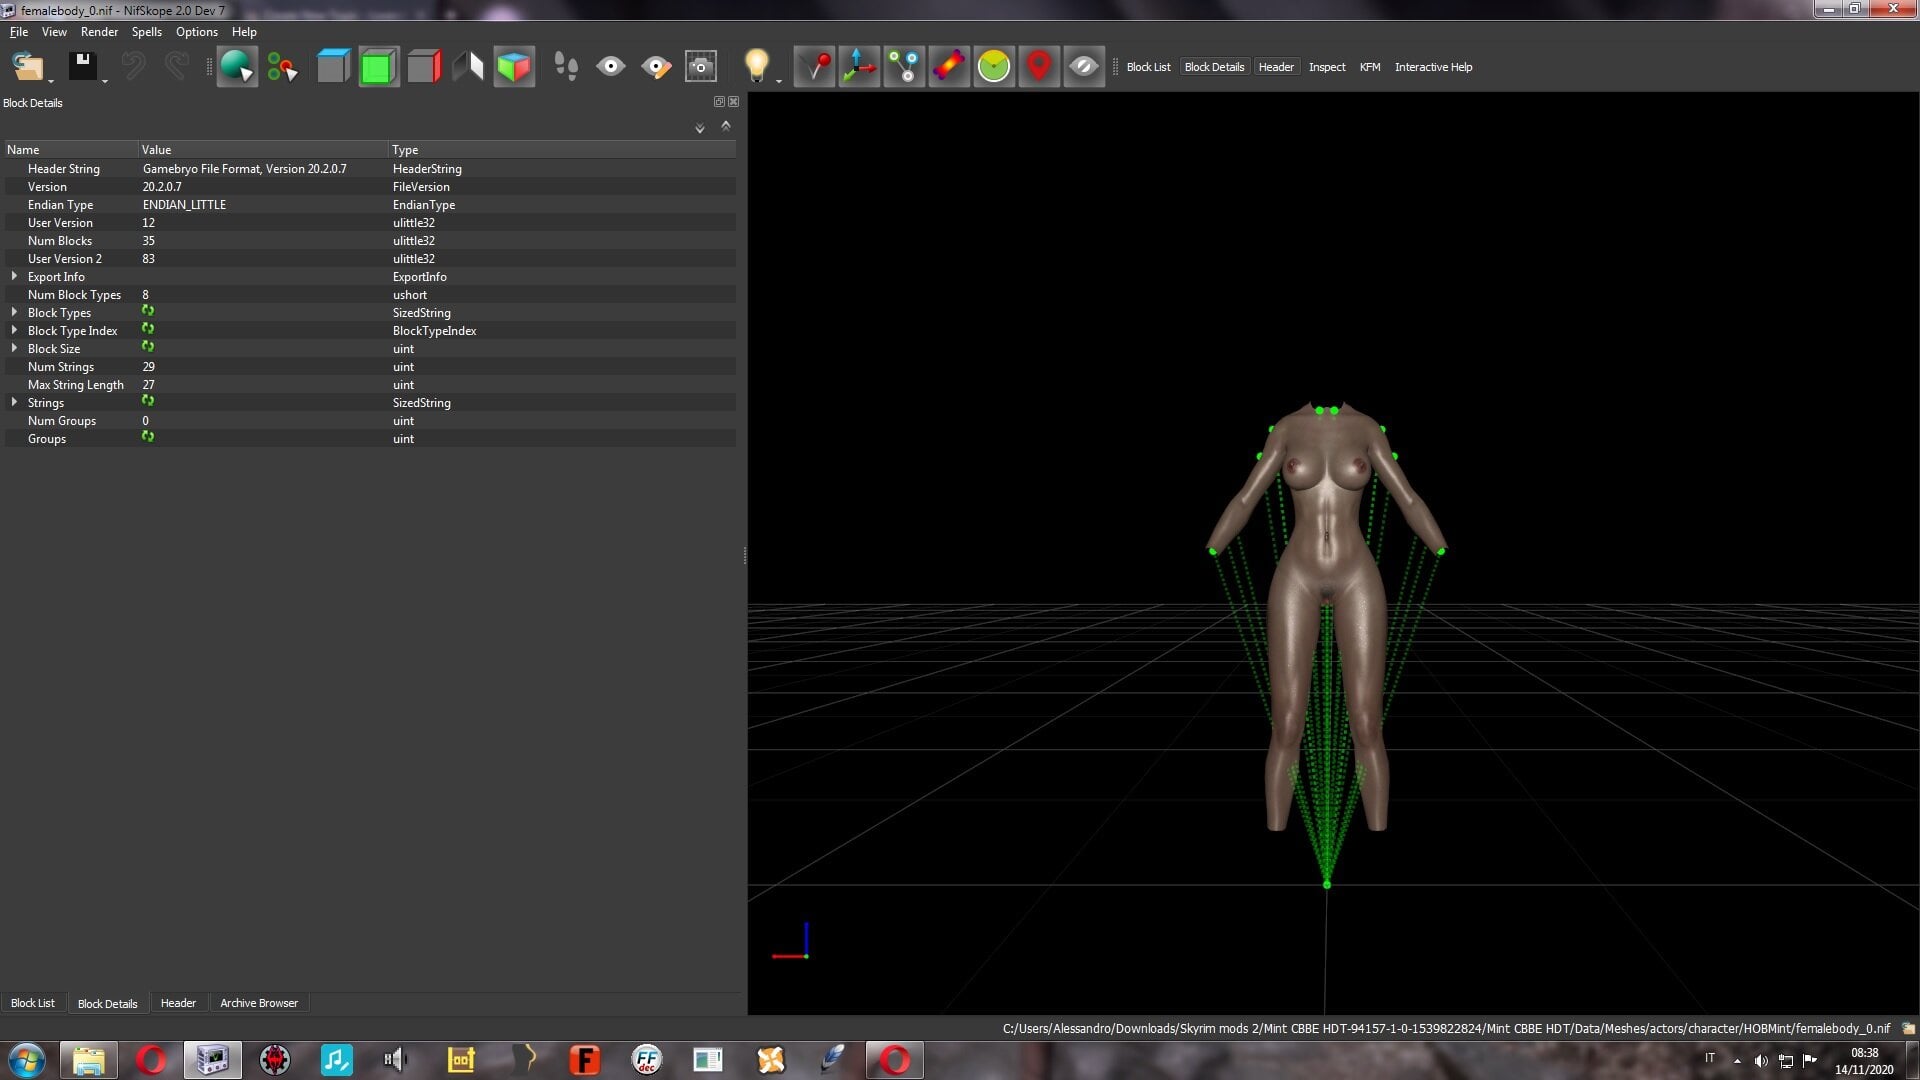Image resolution: width=1920 pixels, height=1080 pixels.
Task: Open the Windows Start menu
Action: click(x=26, y=1060)
